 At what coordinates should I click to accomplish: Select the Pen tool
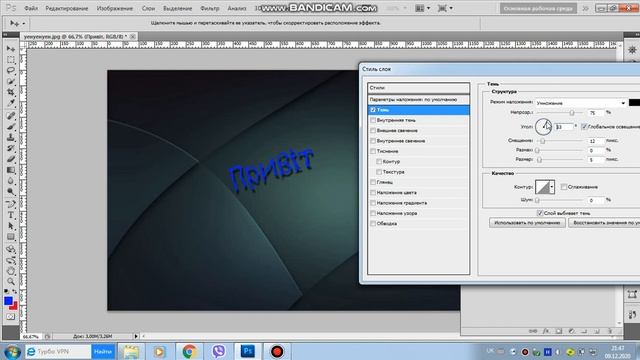[11, 204]
